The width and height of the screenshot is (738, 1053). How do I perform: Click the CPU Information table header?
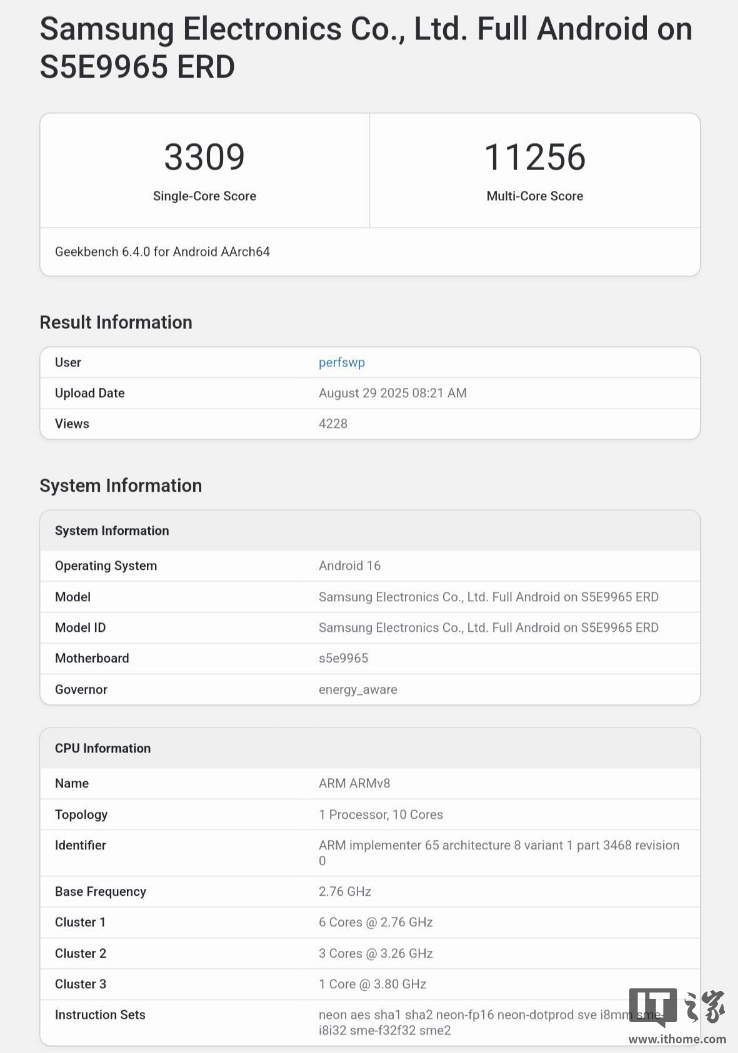tap(103, 748)
